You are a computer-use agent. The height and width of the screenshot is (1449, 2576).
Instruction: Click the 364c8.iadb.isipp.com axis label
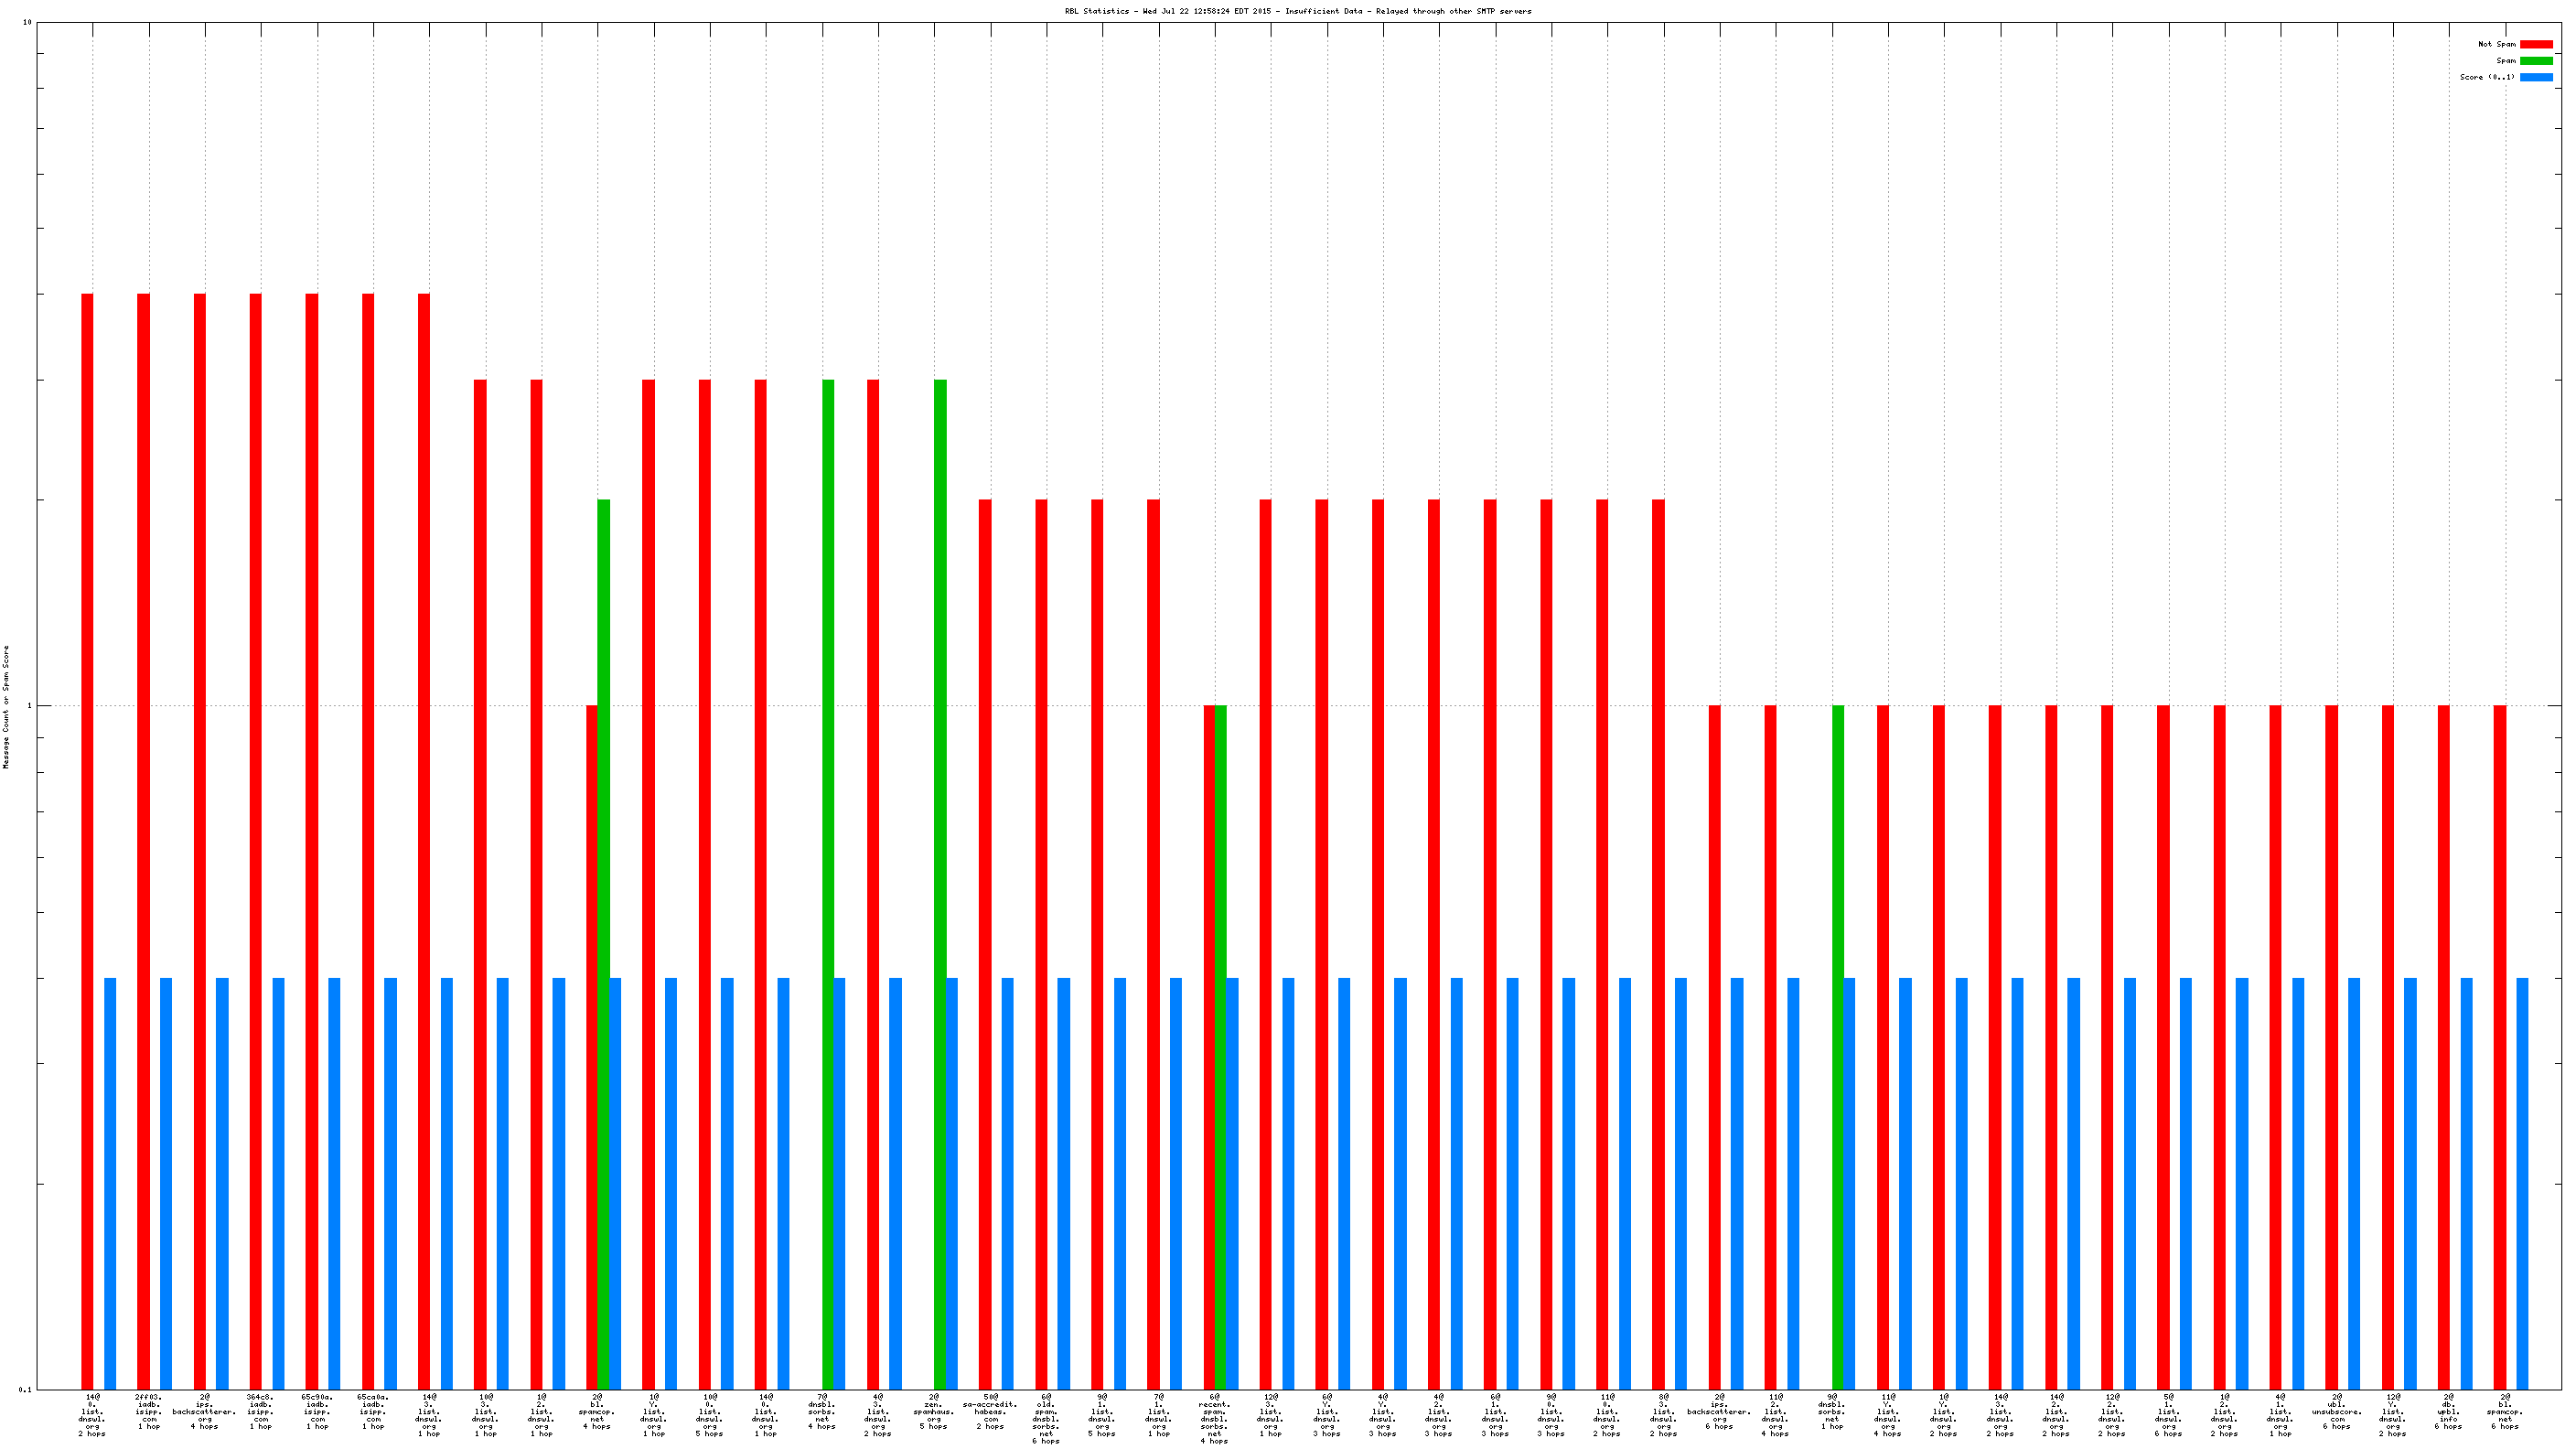point(260,1410)
